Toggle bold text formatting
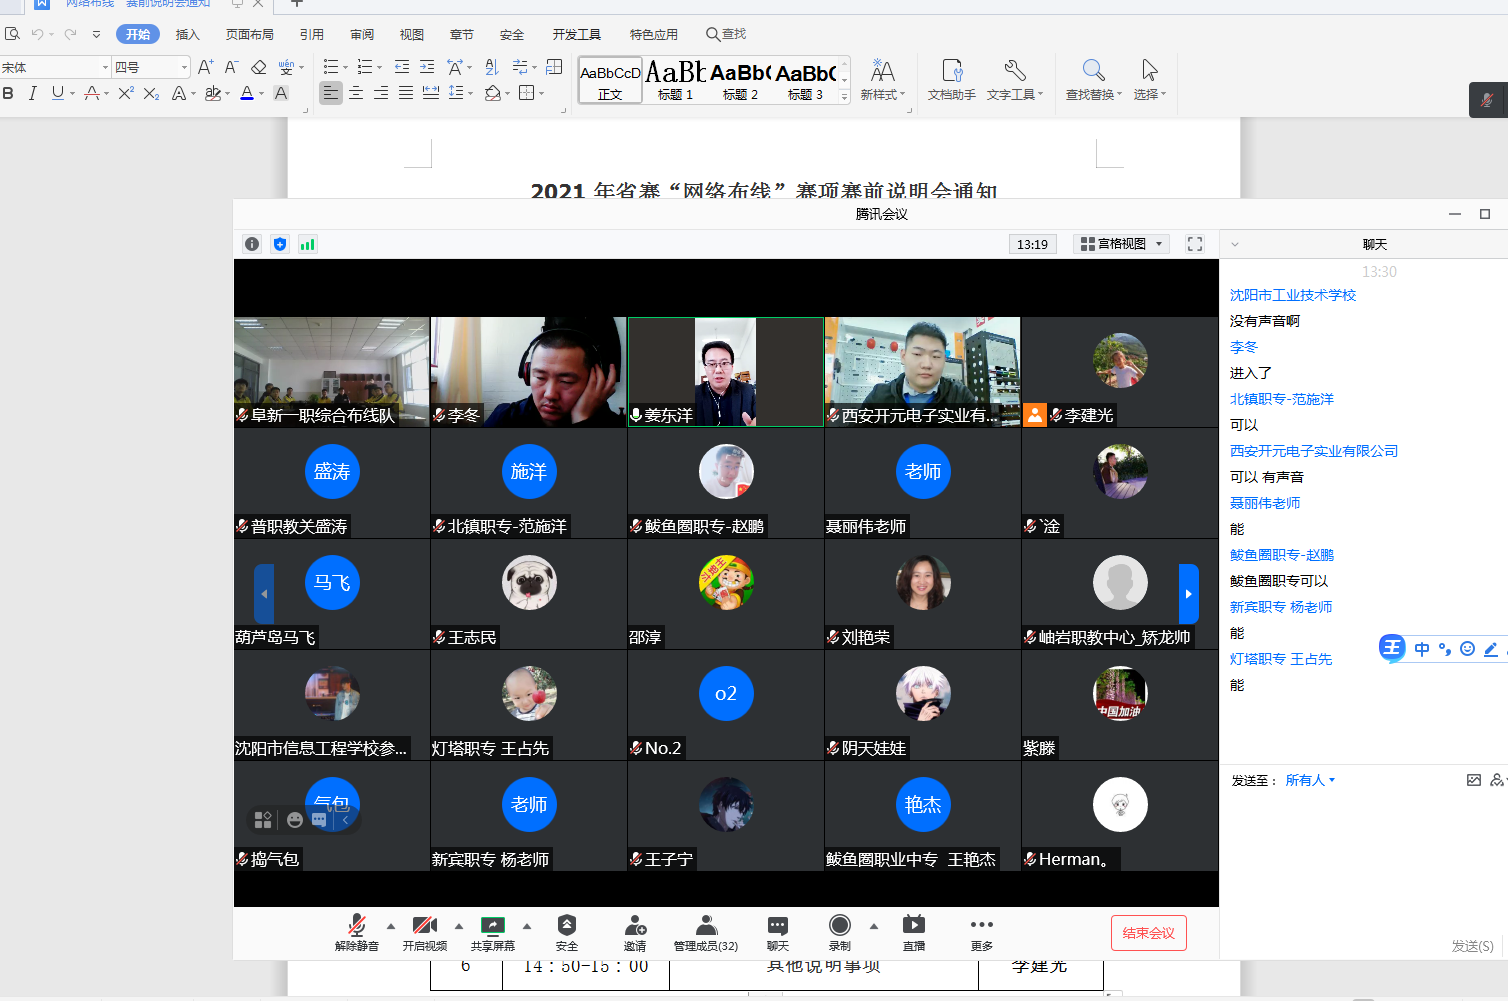Screen dimensions: 1508x1001 9,93
